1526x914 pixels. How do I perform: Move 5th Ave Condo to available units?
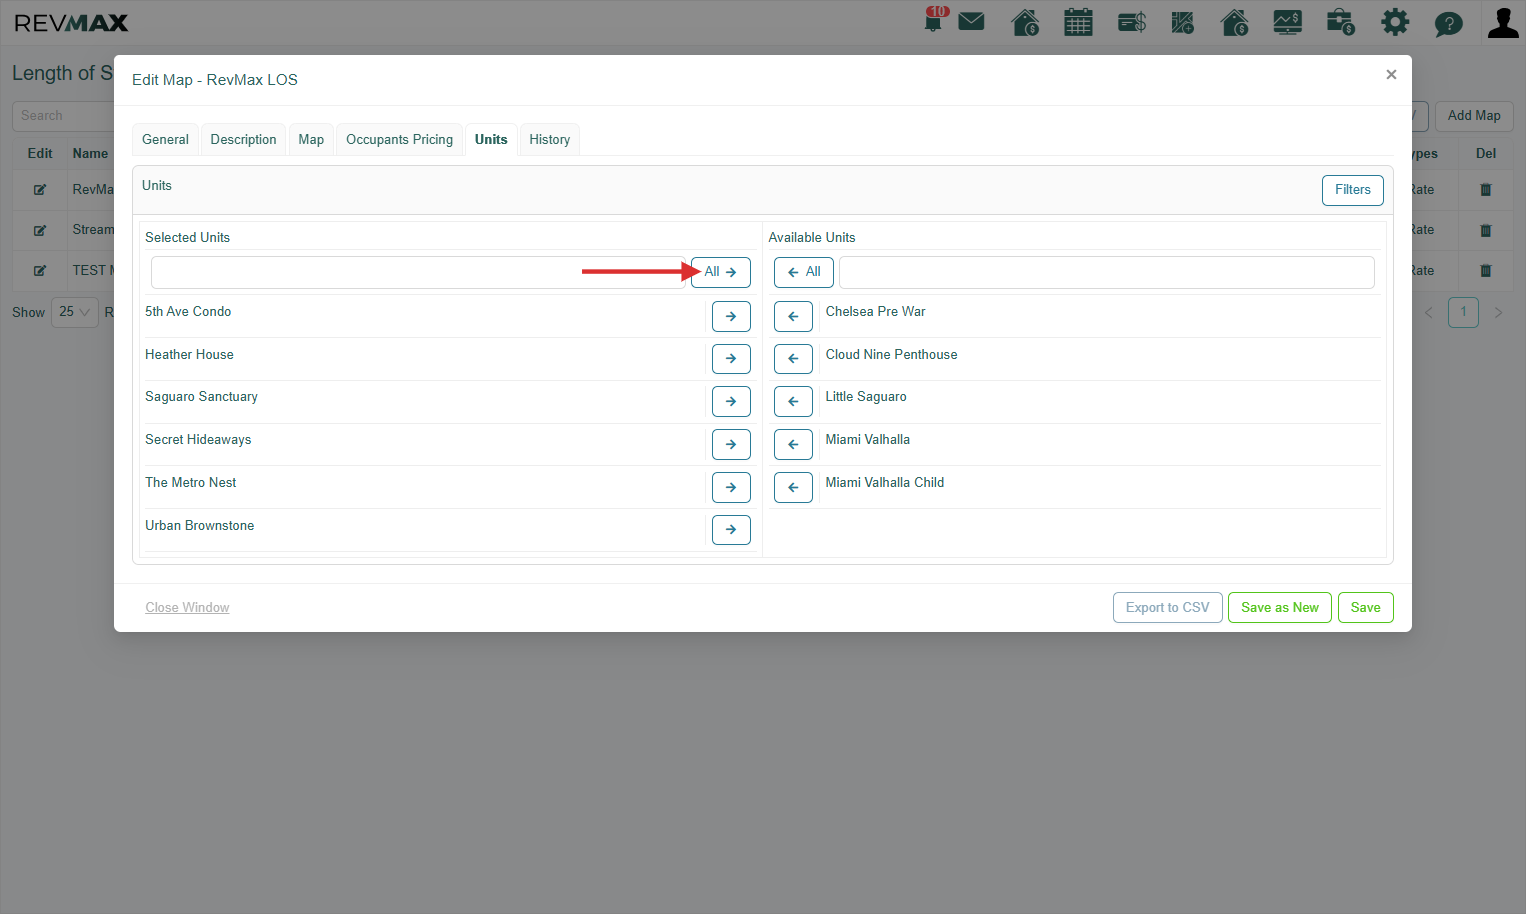coord(731,316)
